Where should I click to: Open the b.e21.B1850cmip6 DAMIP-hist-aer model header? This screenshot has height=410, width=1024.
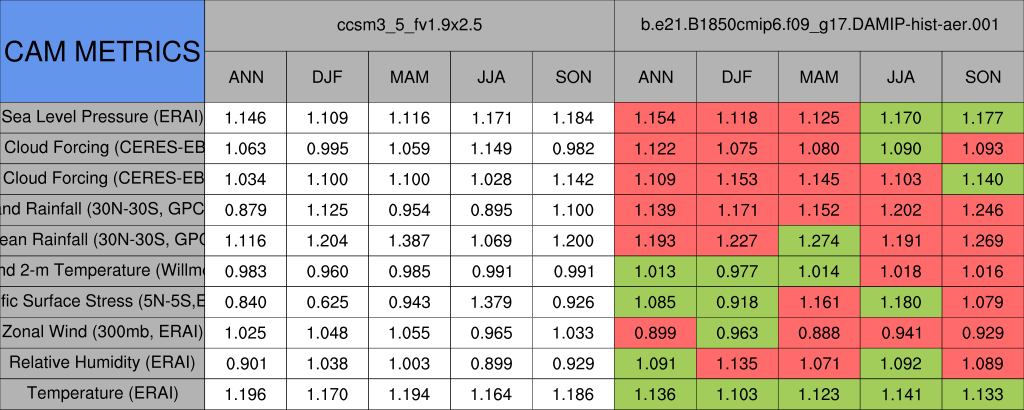[819, 26]
